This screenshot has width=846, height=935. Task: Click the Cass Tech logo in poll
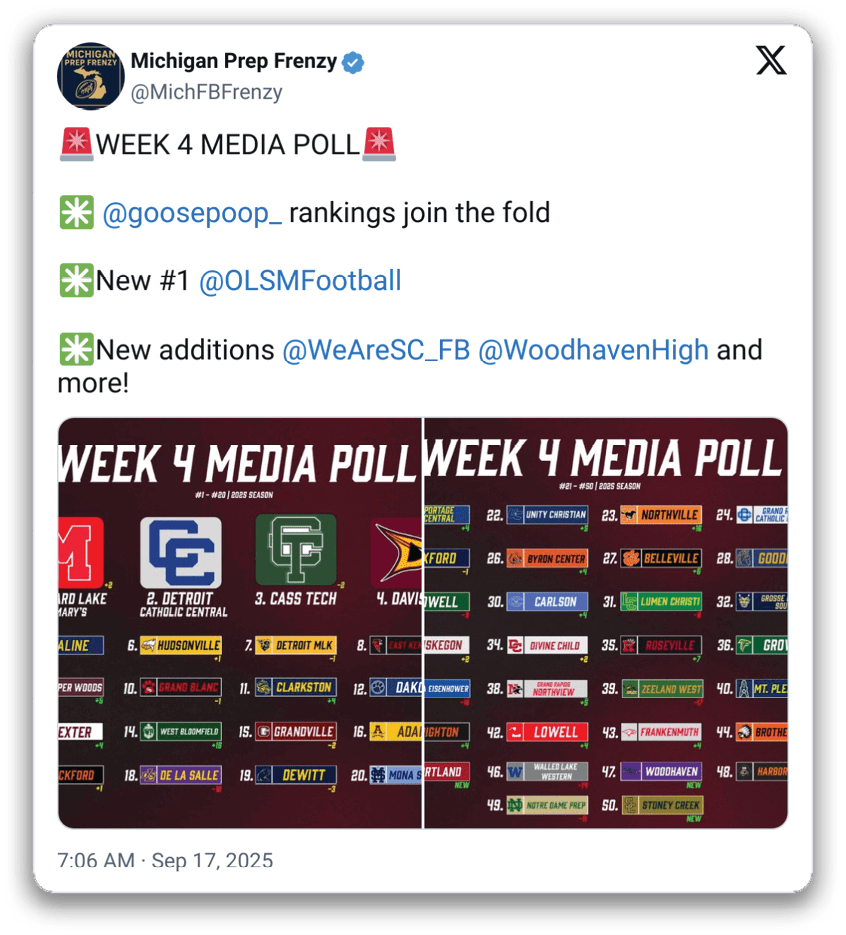[296, 550]
